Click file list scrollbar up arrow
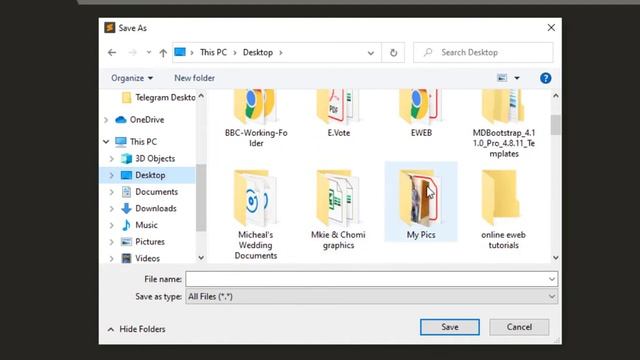Screen dimensions: 640x360 [556, 96]
